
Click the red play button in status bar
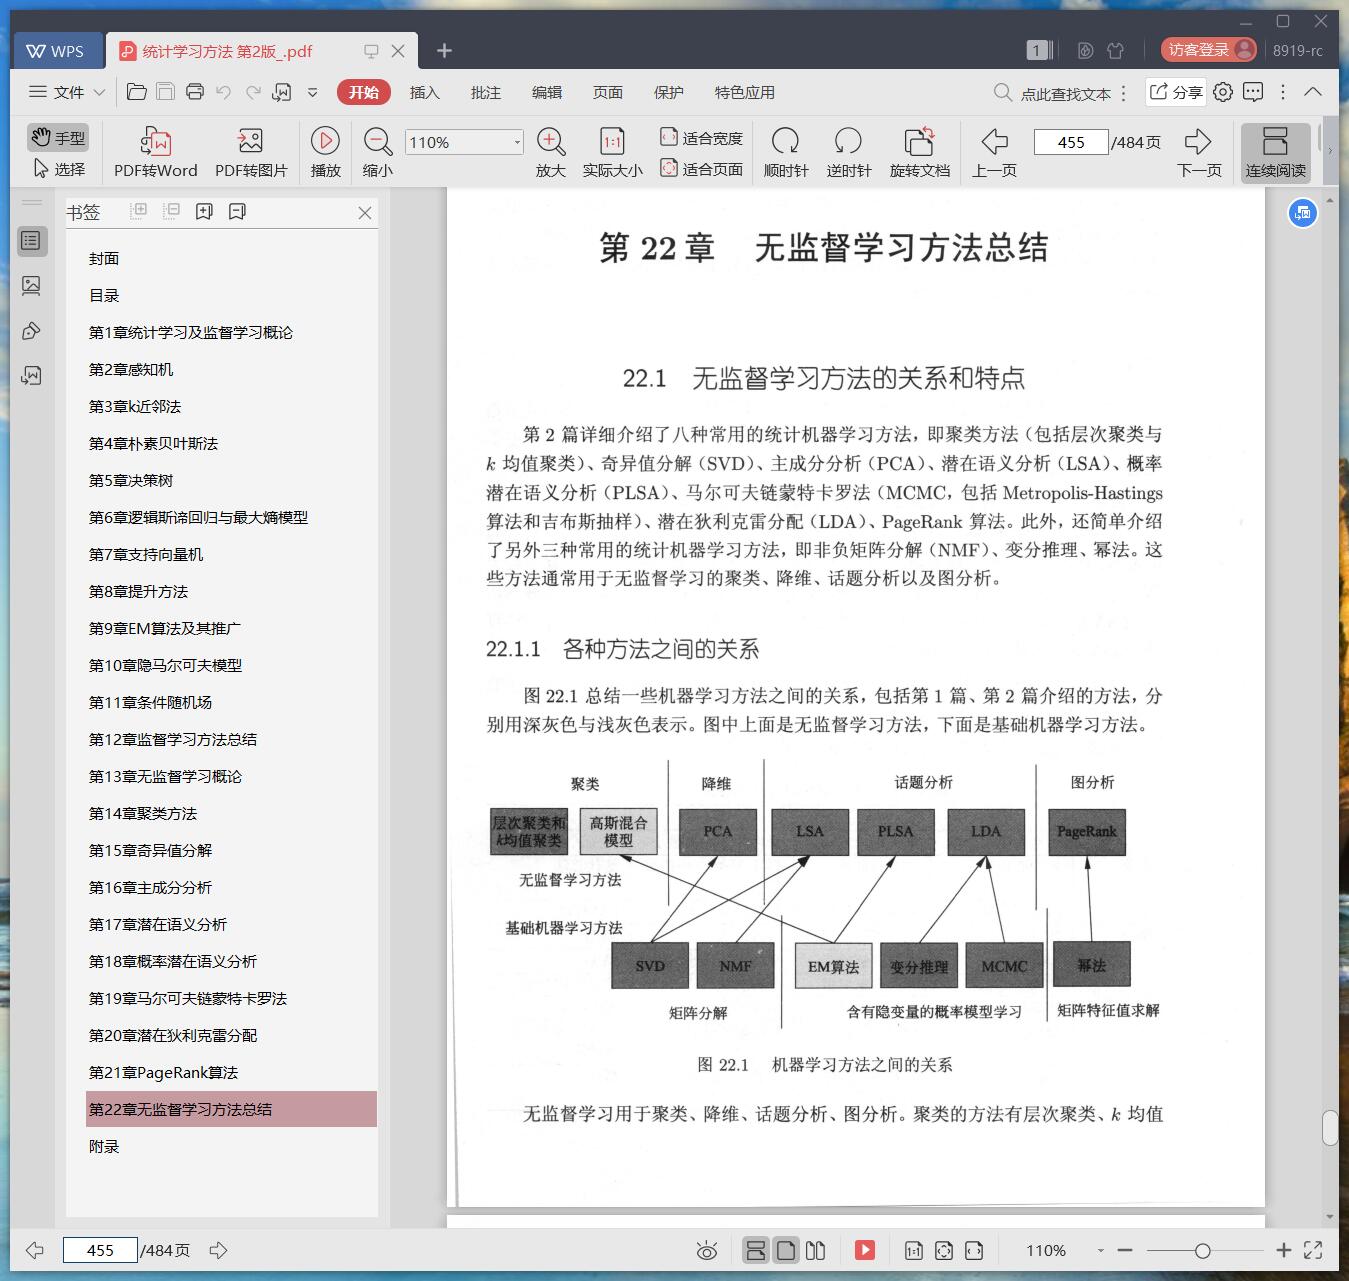(865, 1250)
